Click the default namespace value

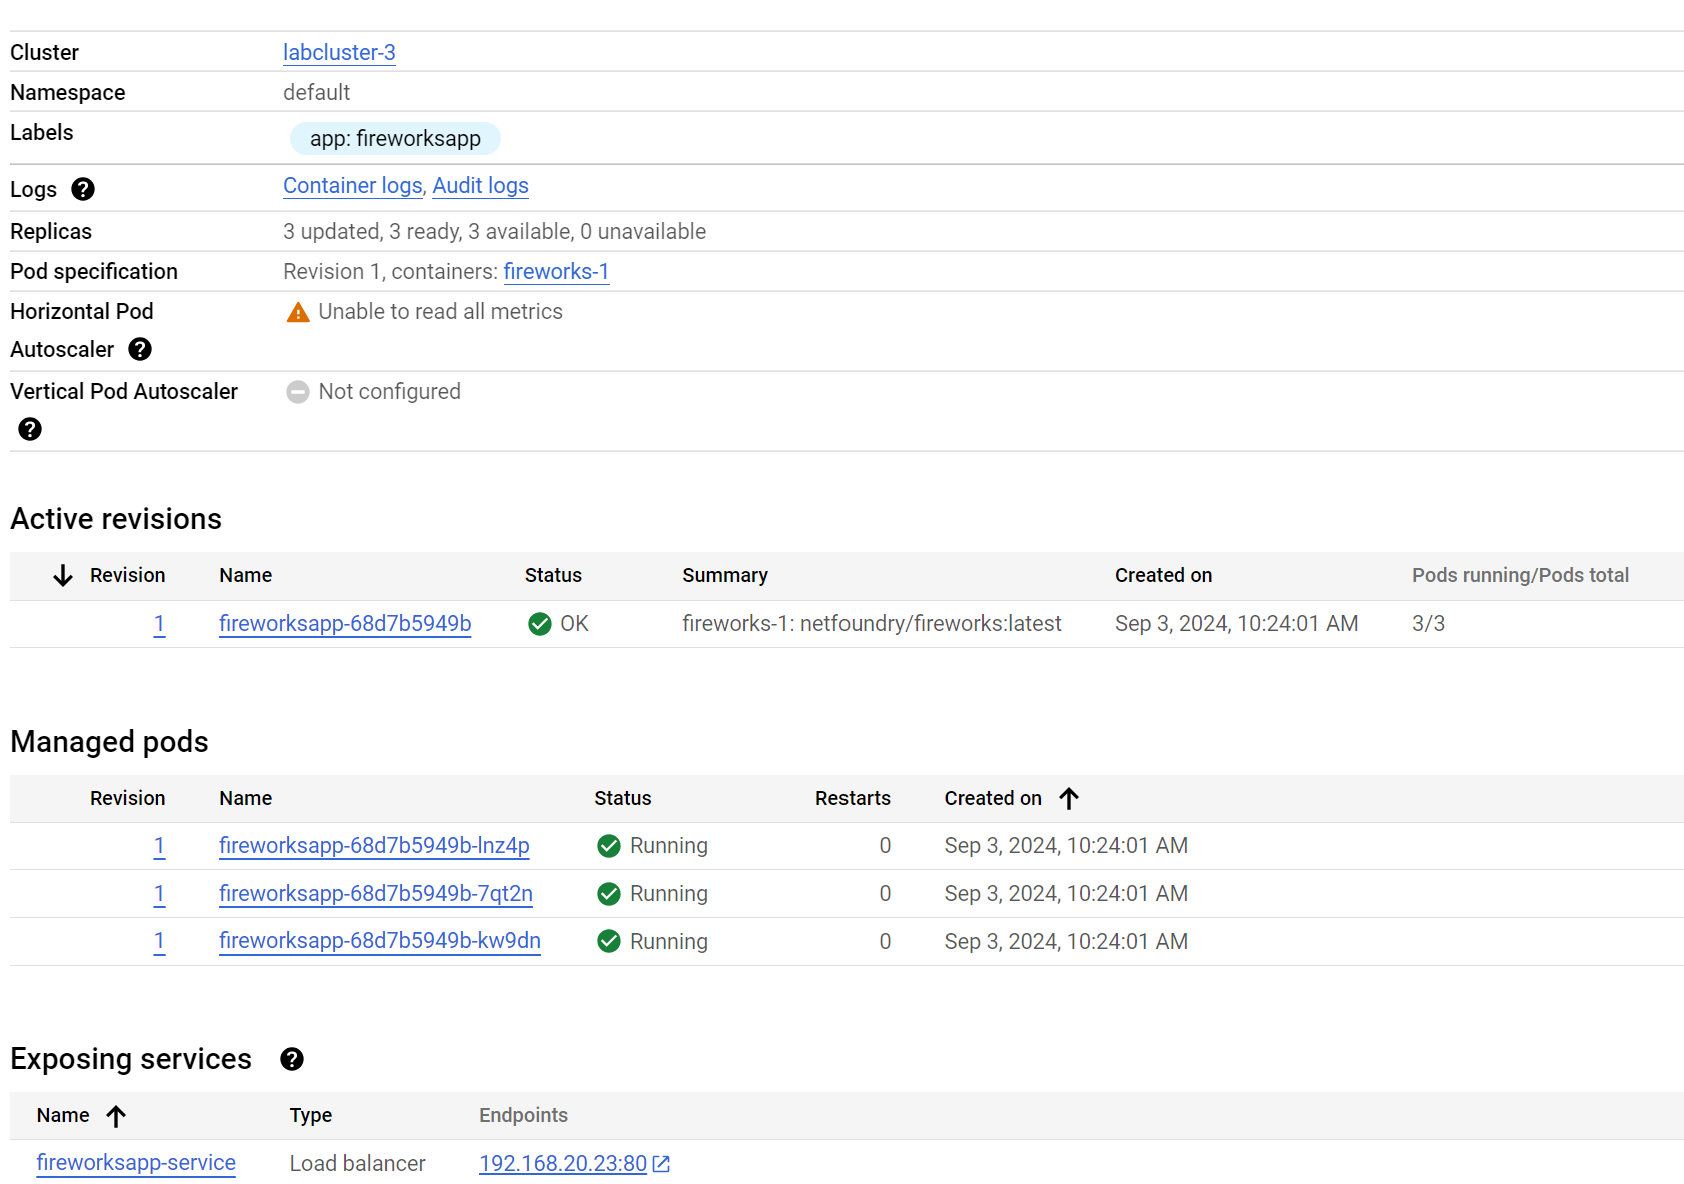click(316, 92)
